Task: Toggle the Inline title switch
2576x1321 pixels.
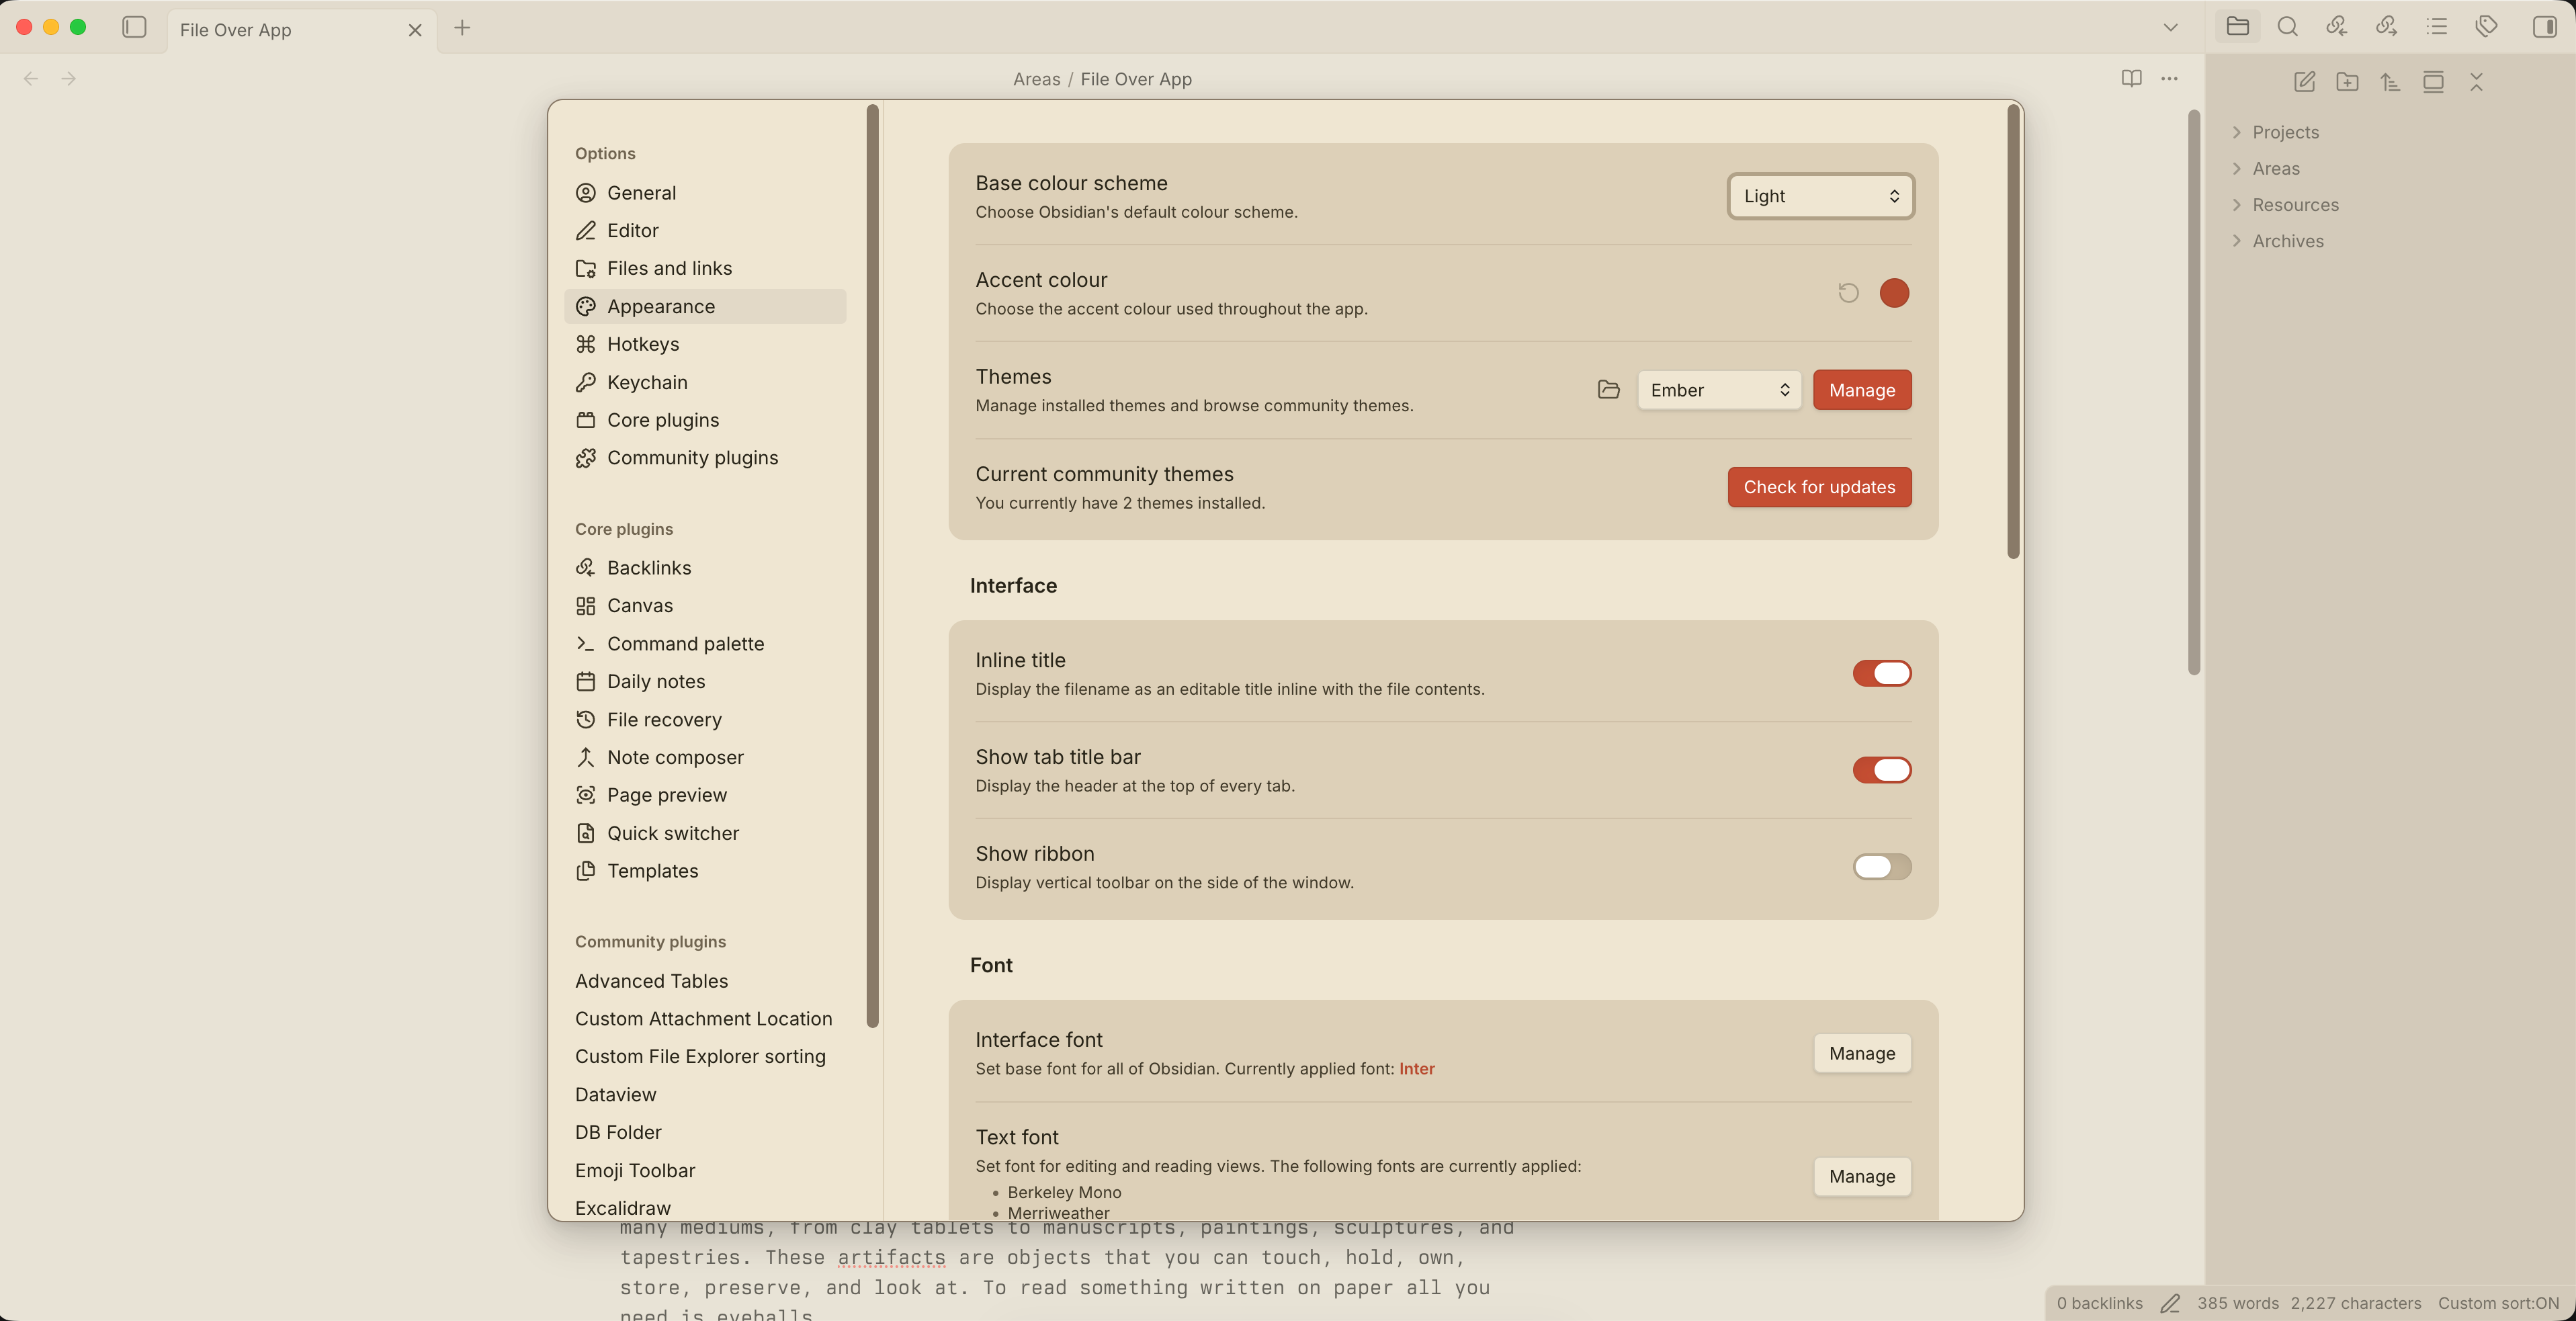Action: pos(1881,673)
